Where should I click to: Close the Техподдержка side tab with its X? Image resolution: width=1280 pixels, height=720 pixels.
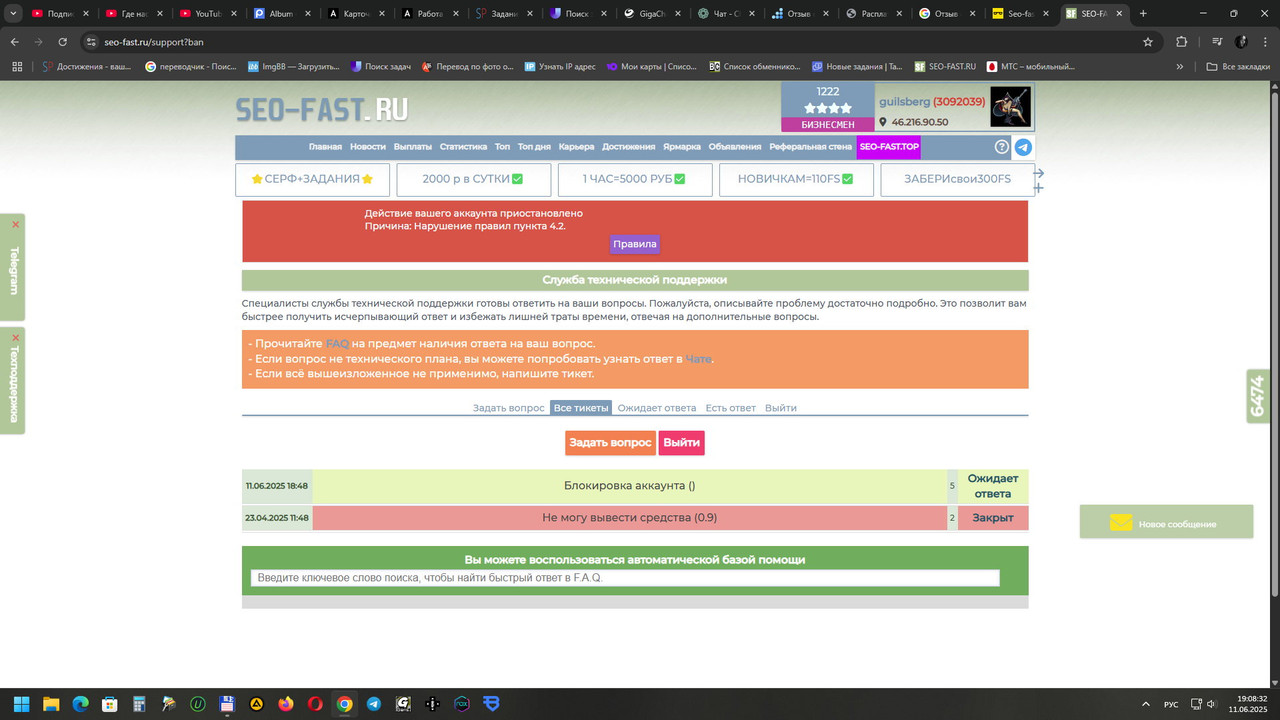coord(15,338)
